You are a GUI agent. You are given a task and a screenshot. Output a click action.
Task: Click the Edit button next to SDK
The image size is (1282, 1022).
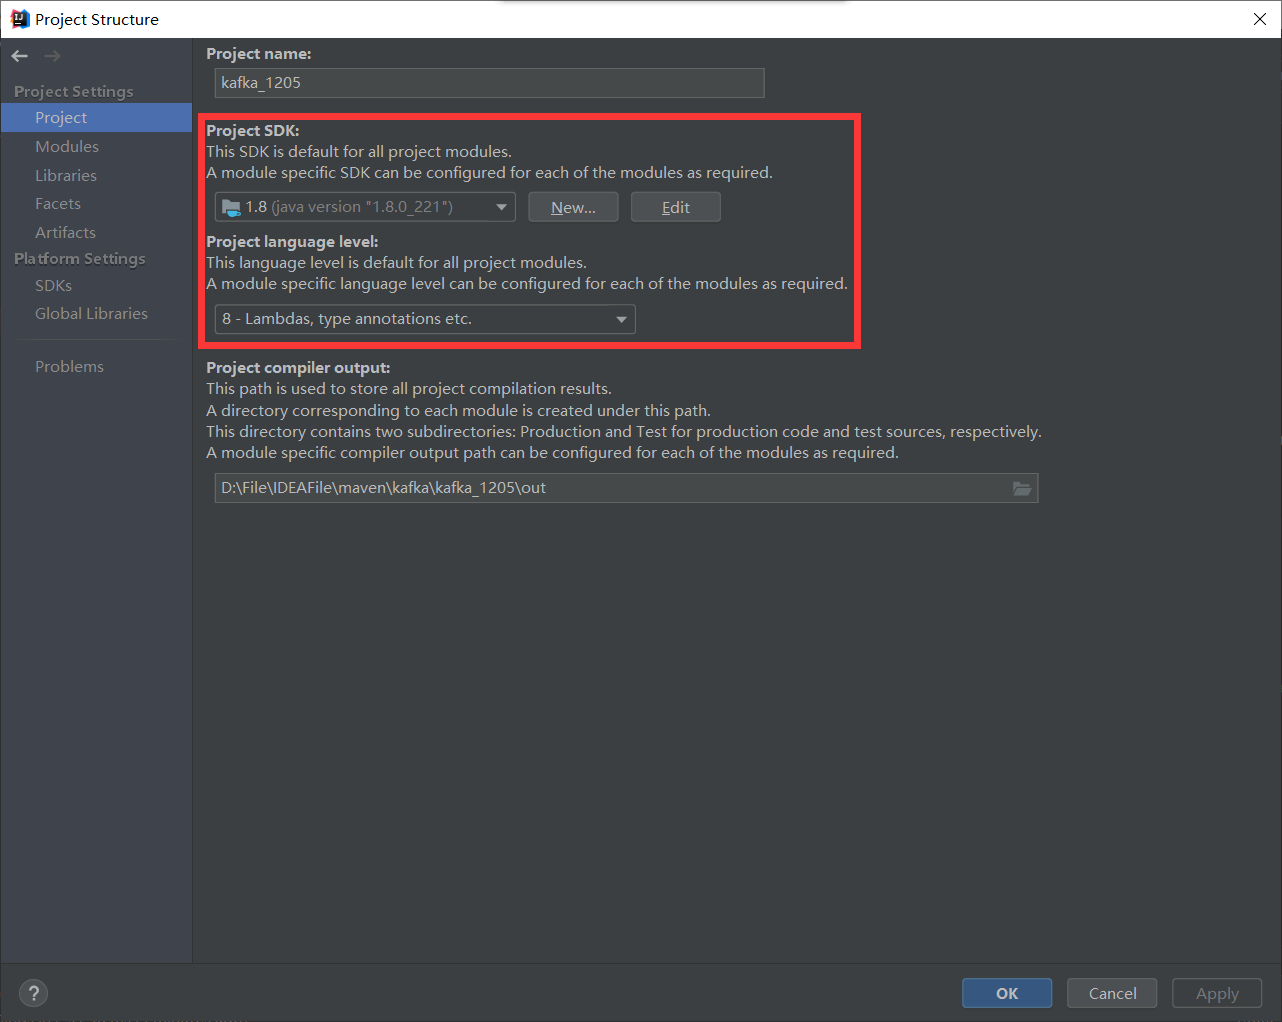675,207
